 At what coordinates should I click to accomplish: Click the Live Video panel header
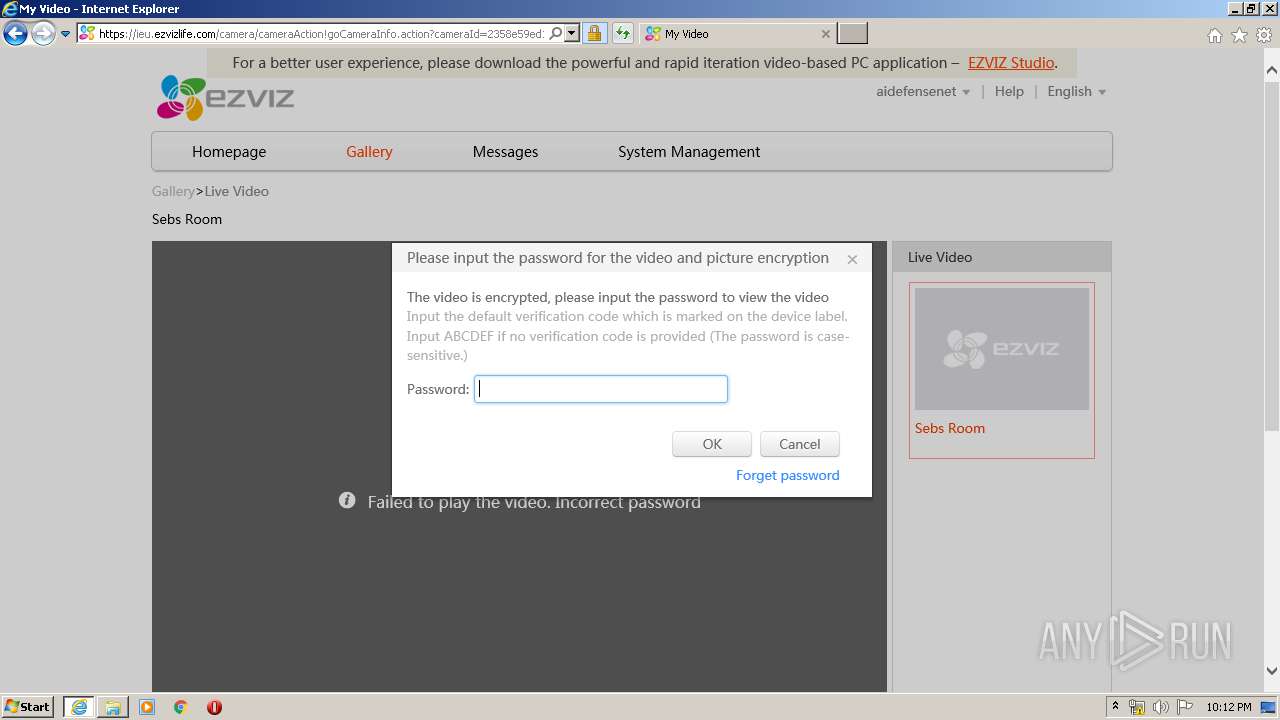1002,257
